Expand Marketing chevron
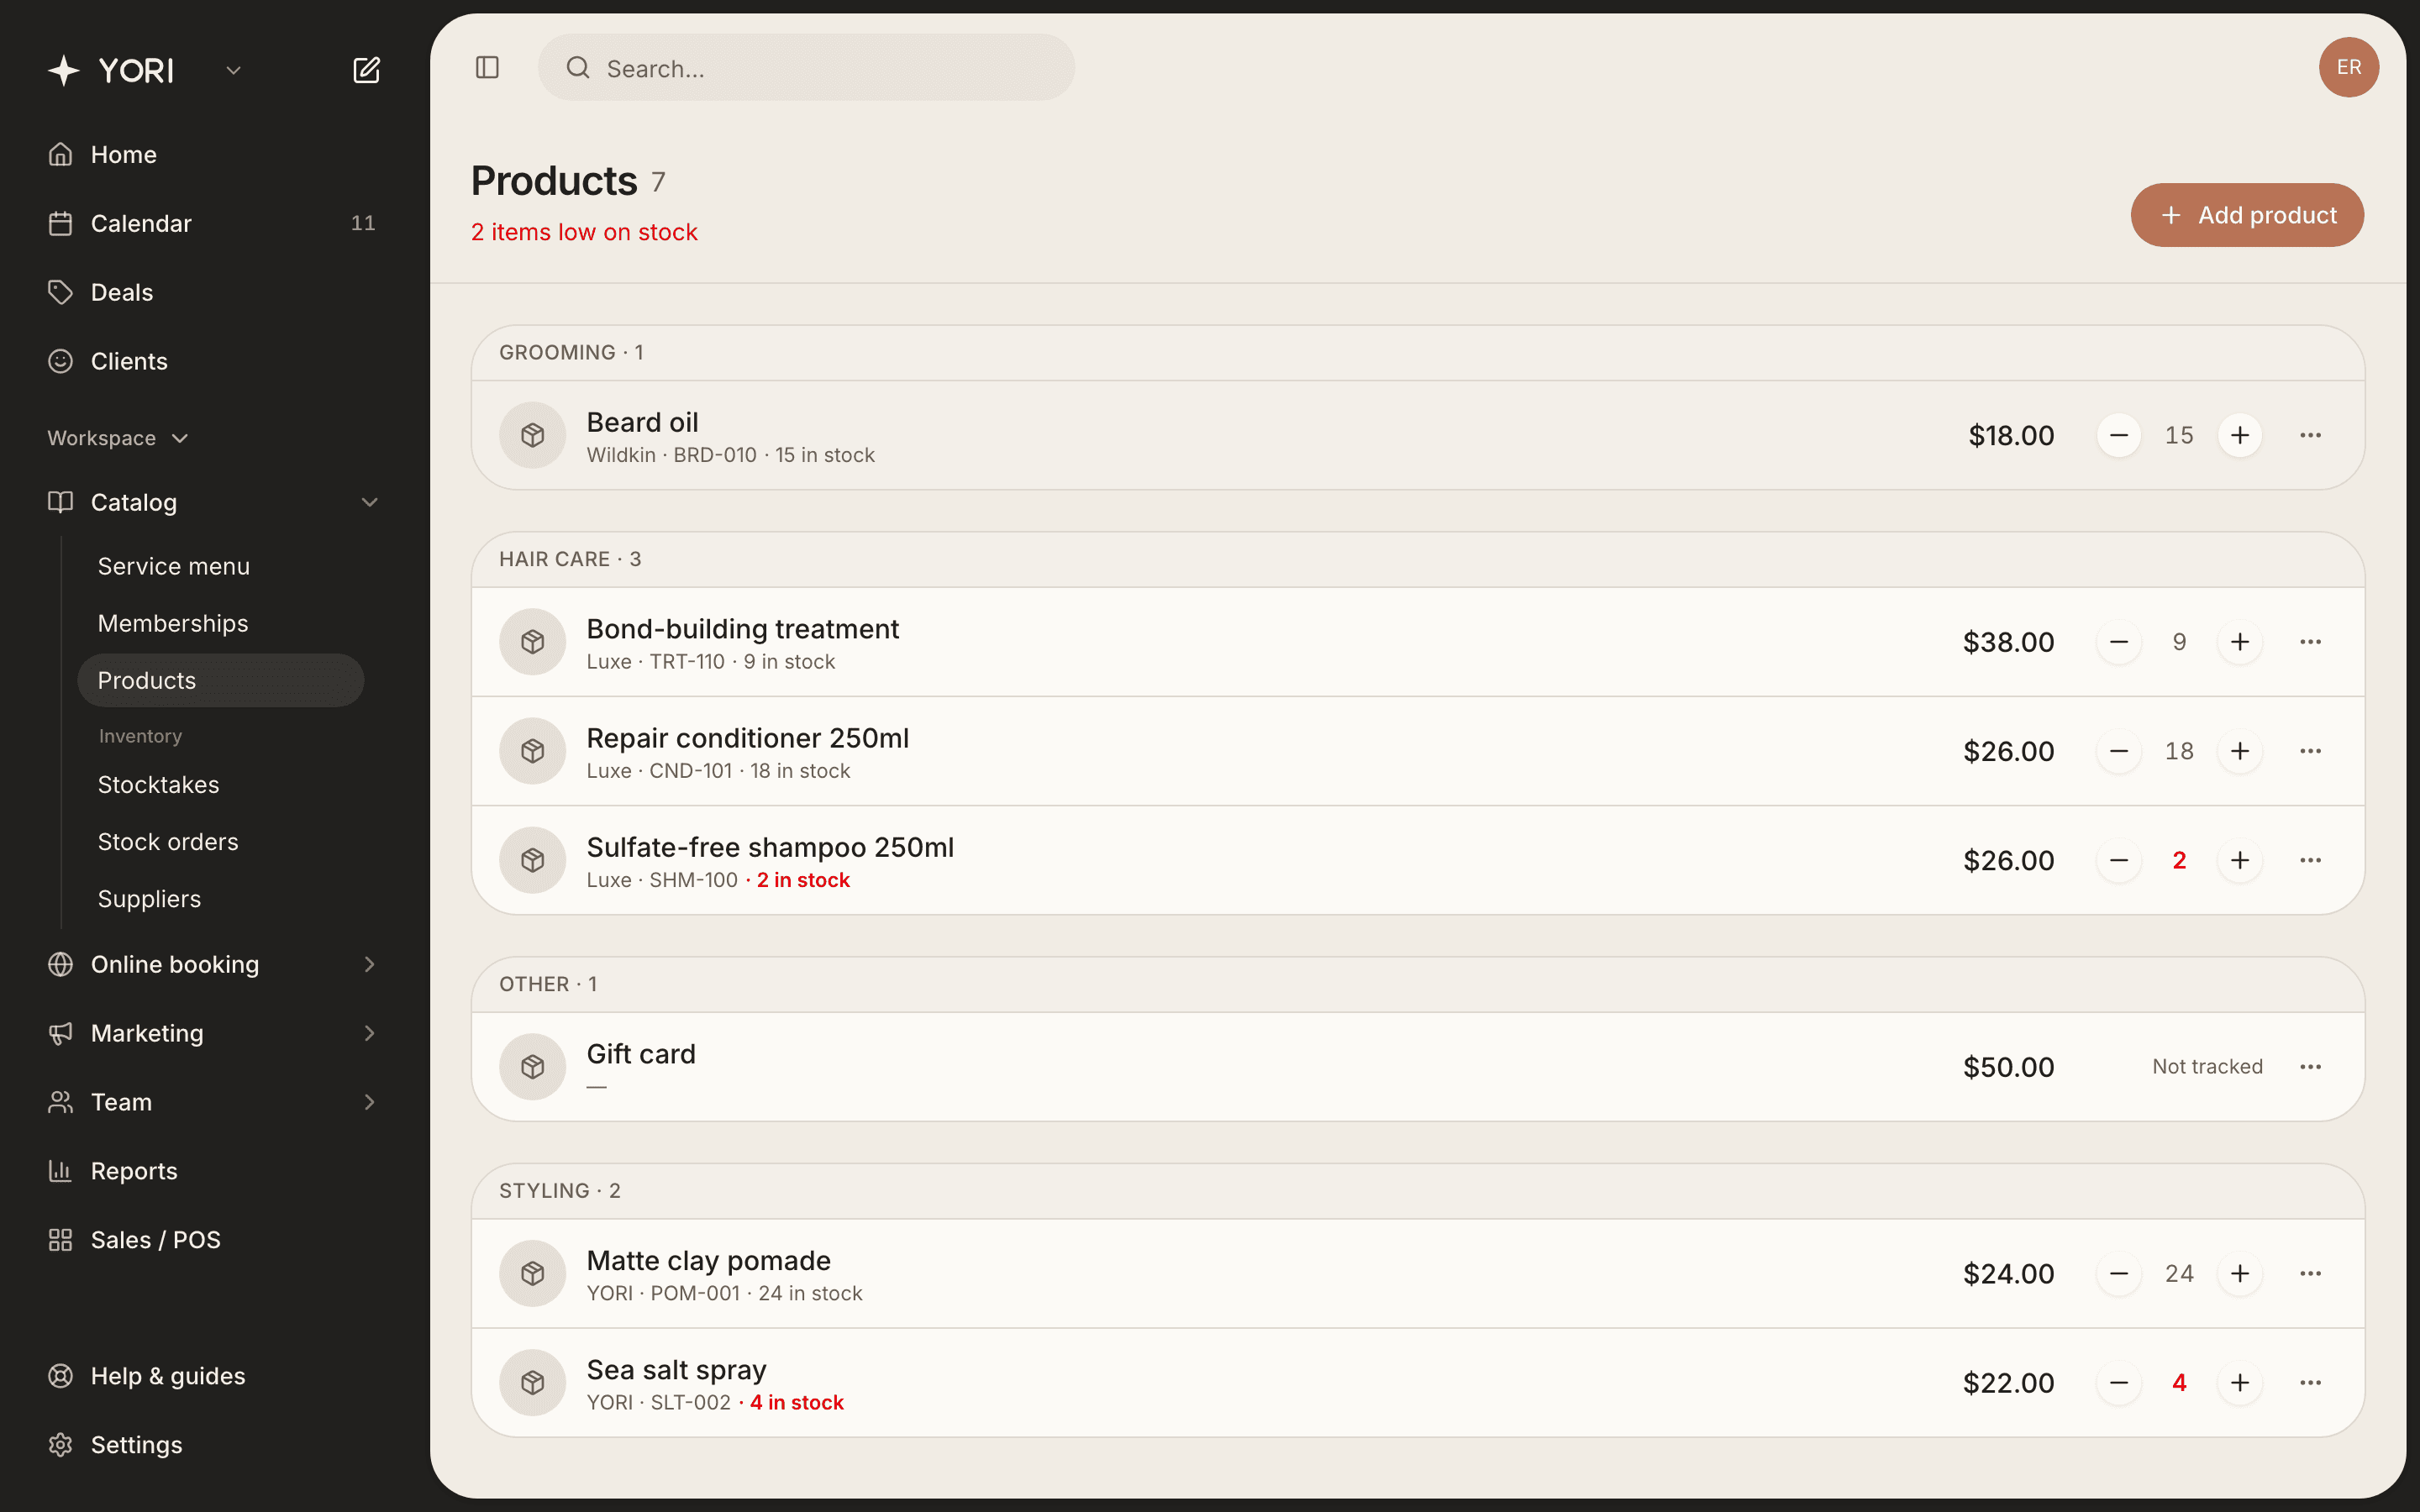The image size is (2420, 1512). pyautogui.click(x=369, y=1033)
